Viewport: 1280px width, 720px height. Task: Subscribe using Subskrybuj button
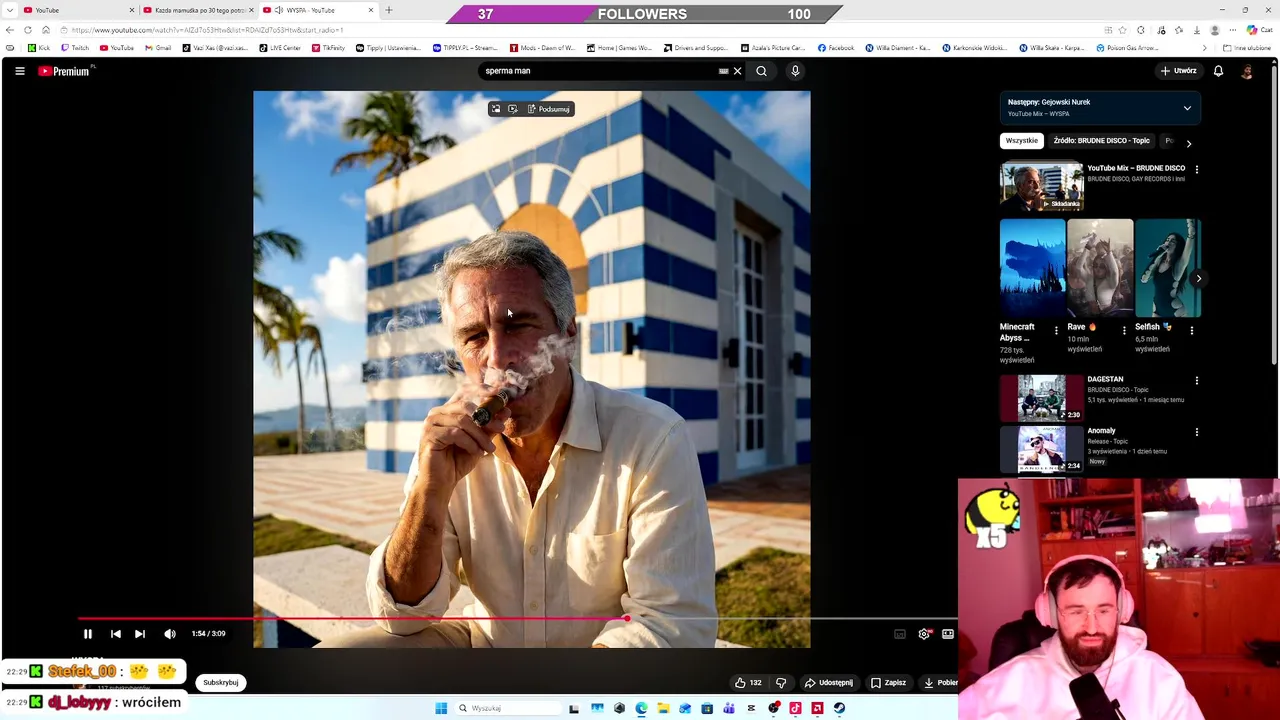[x=221, y=683]
